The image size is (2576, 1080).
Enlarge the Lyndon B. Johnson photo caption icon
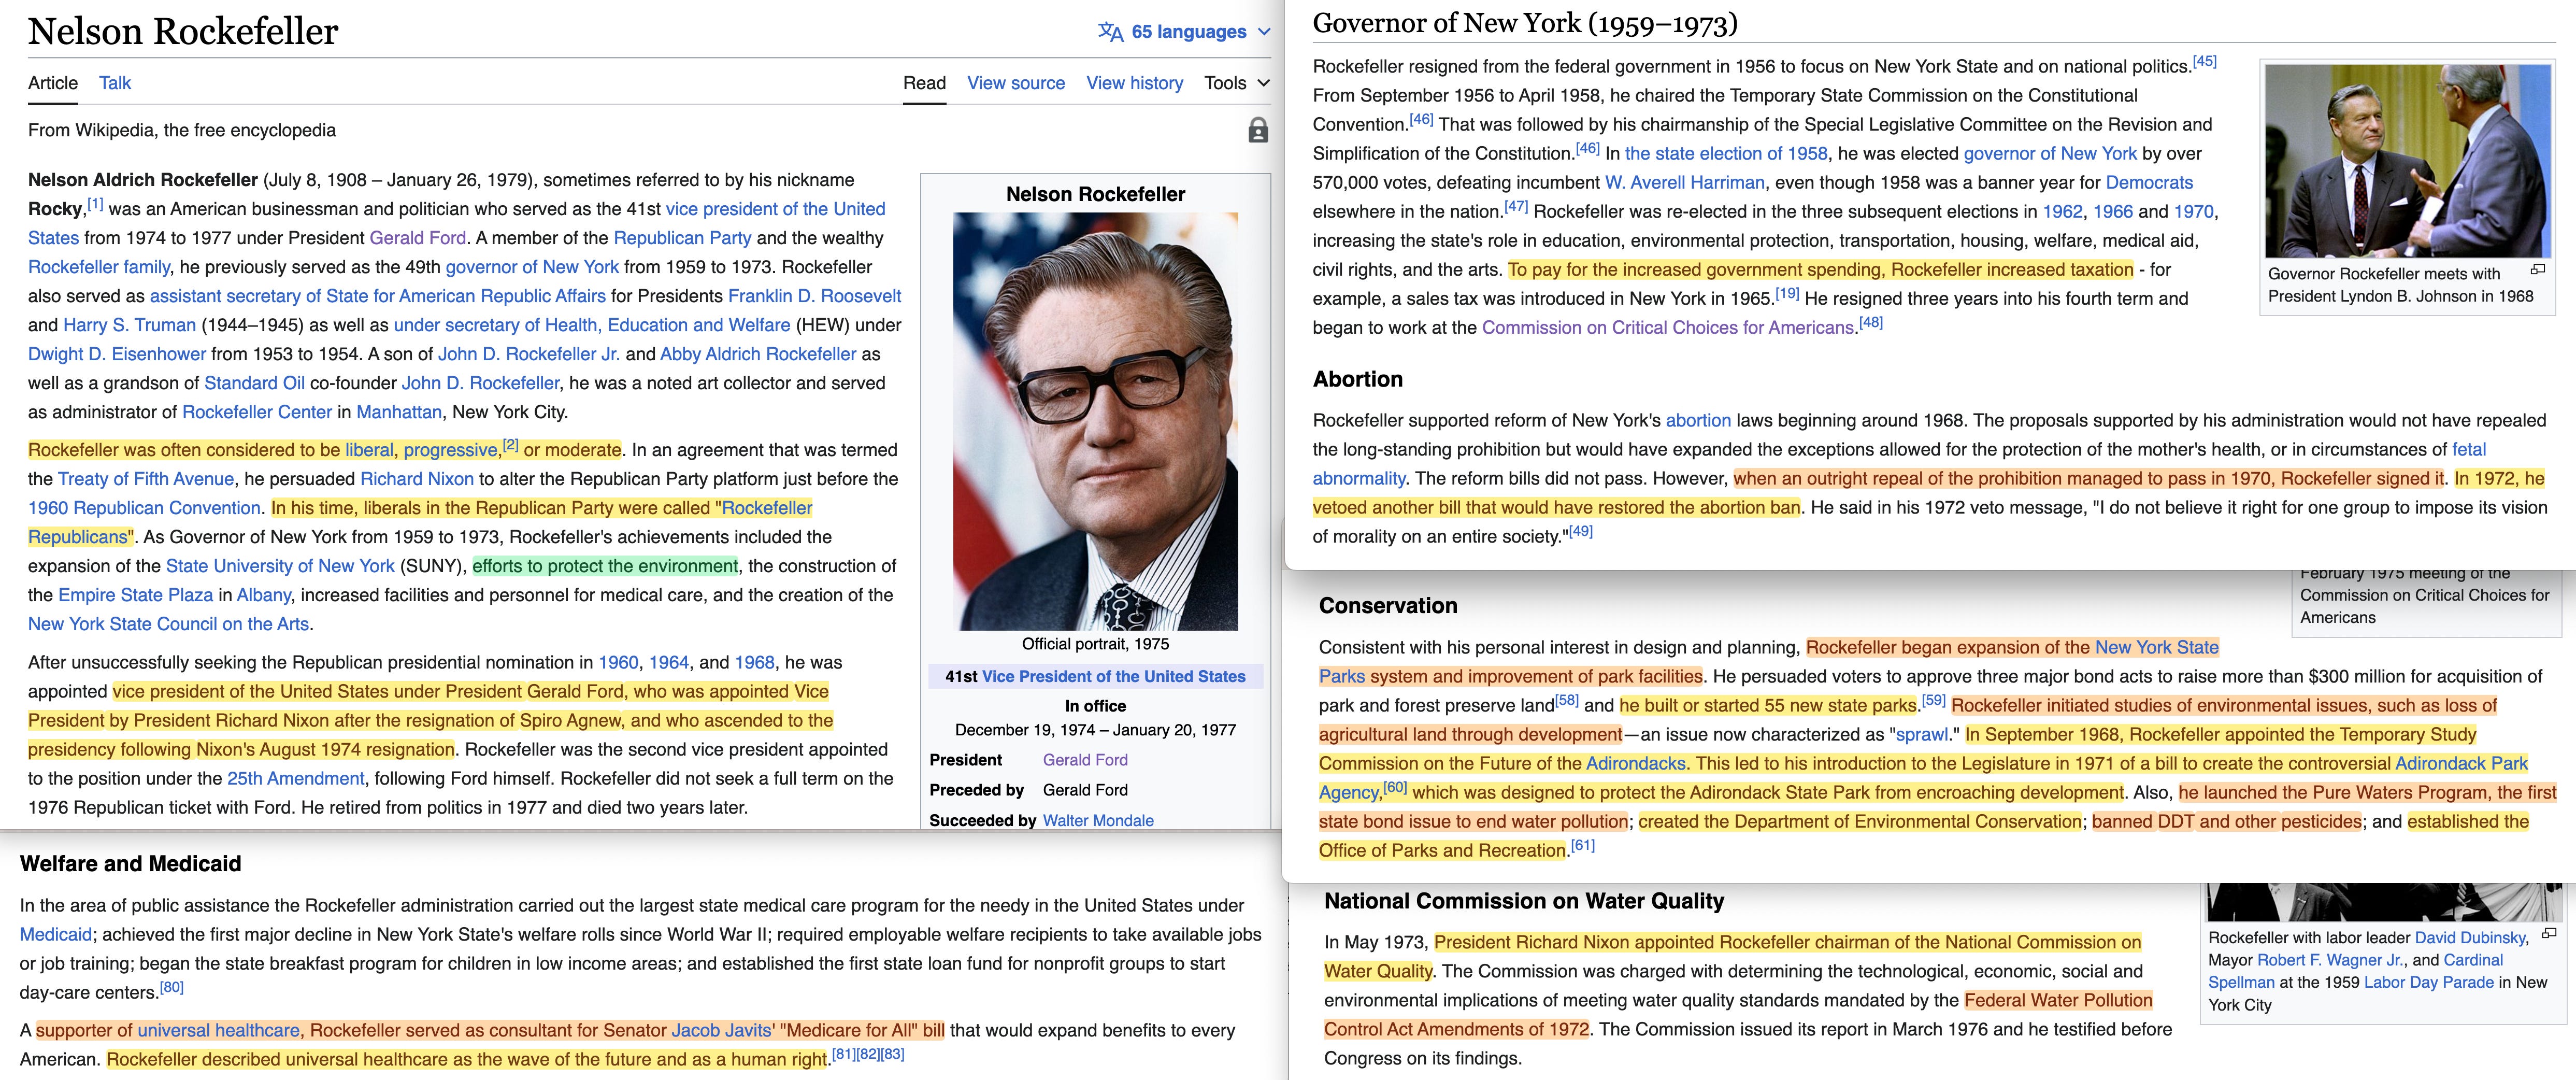(x=2537, y=270)
